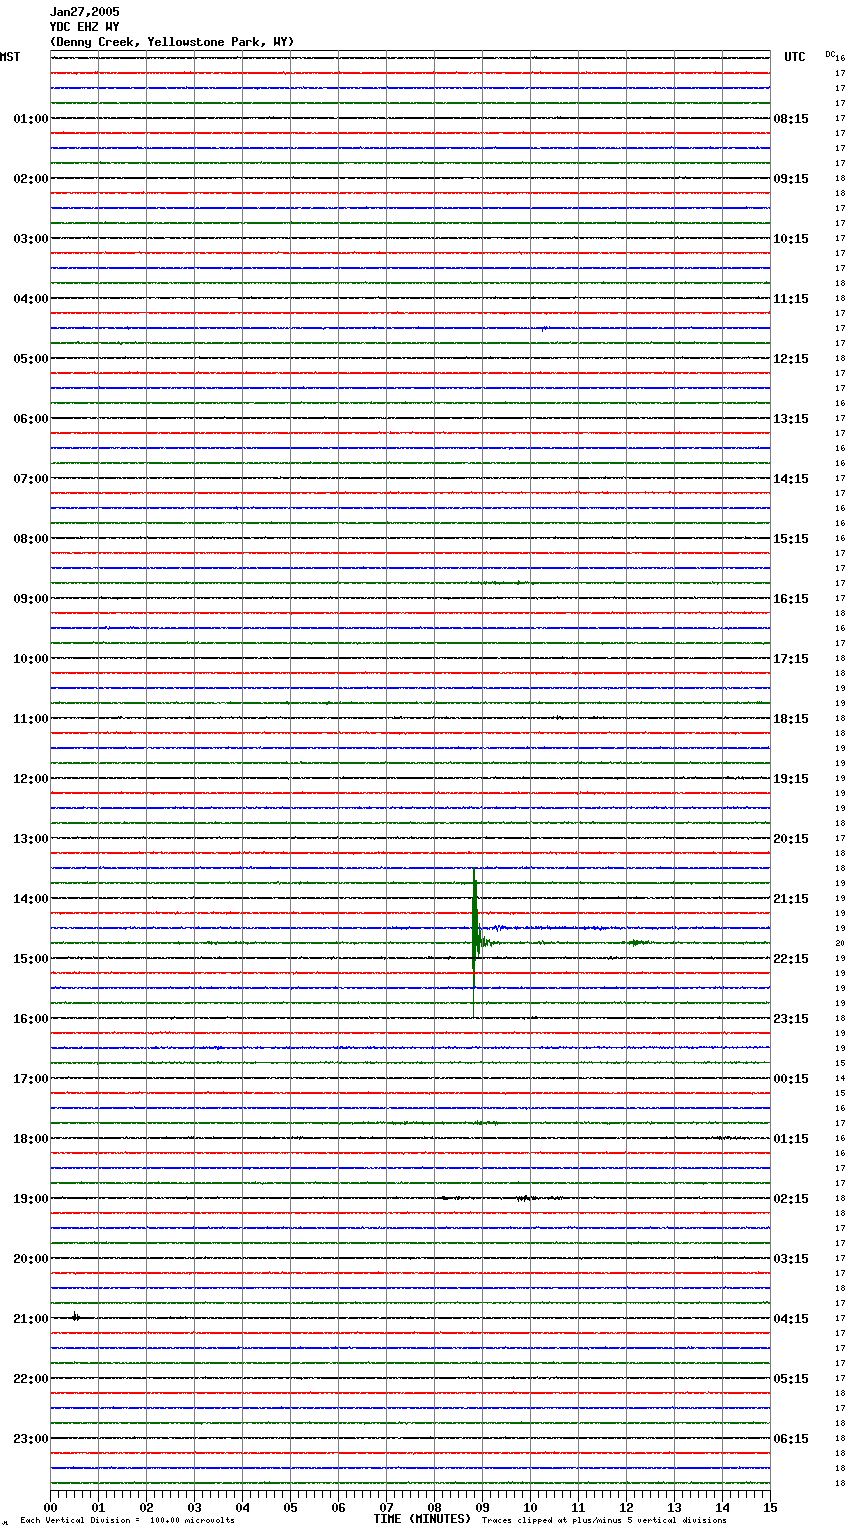850x1534 pixels.
Task: Select the '06:00' MST hour label
Action: pos(31,419)
